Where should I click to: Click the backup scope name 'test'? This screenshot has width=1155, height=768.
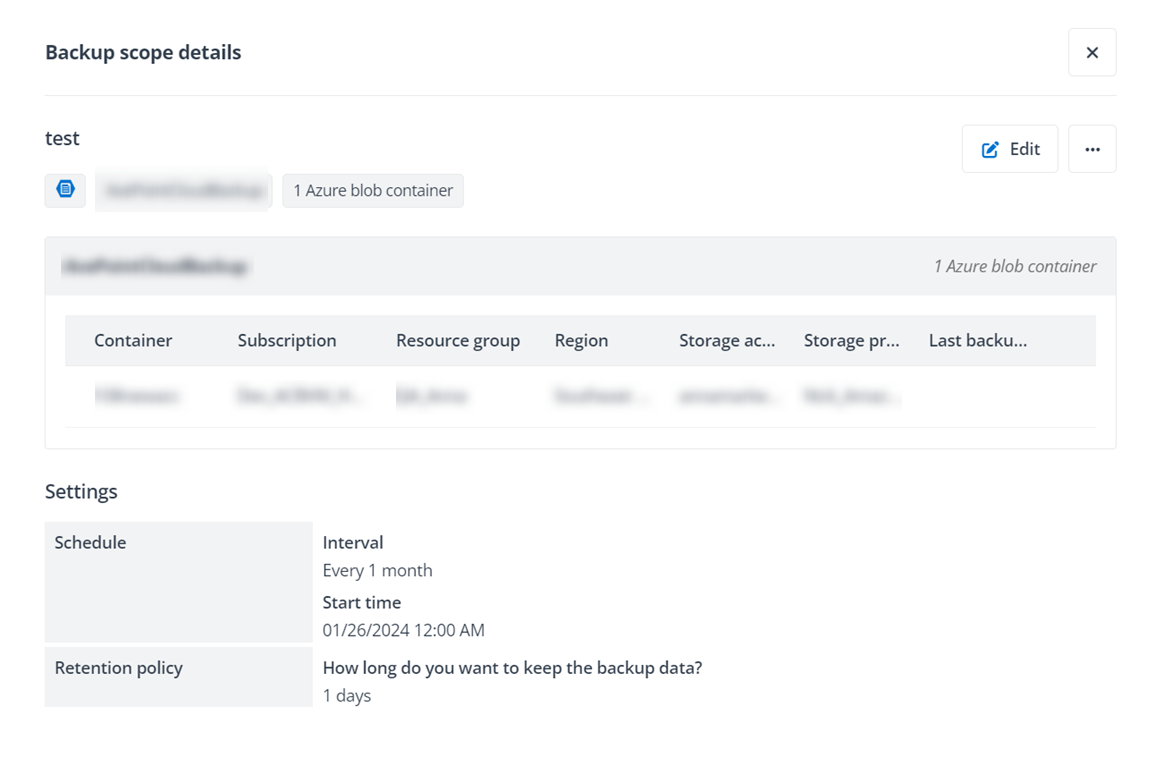coord(62,138)
